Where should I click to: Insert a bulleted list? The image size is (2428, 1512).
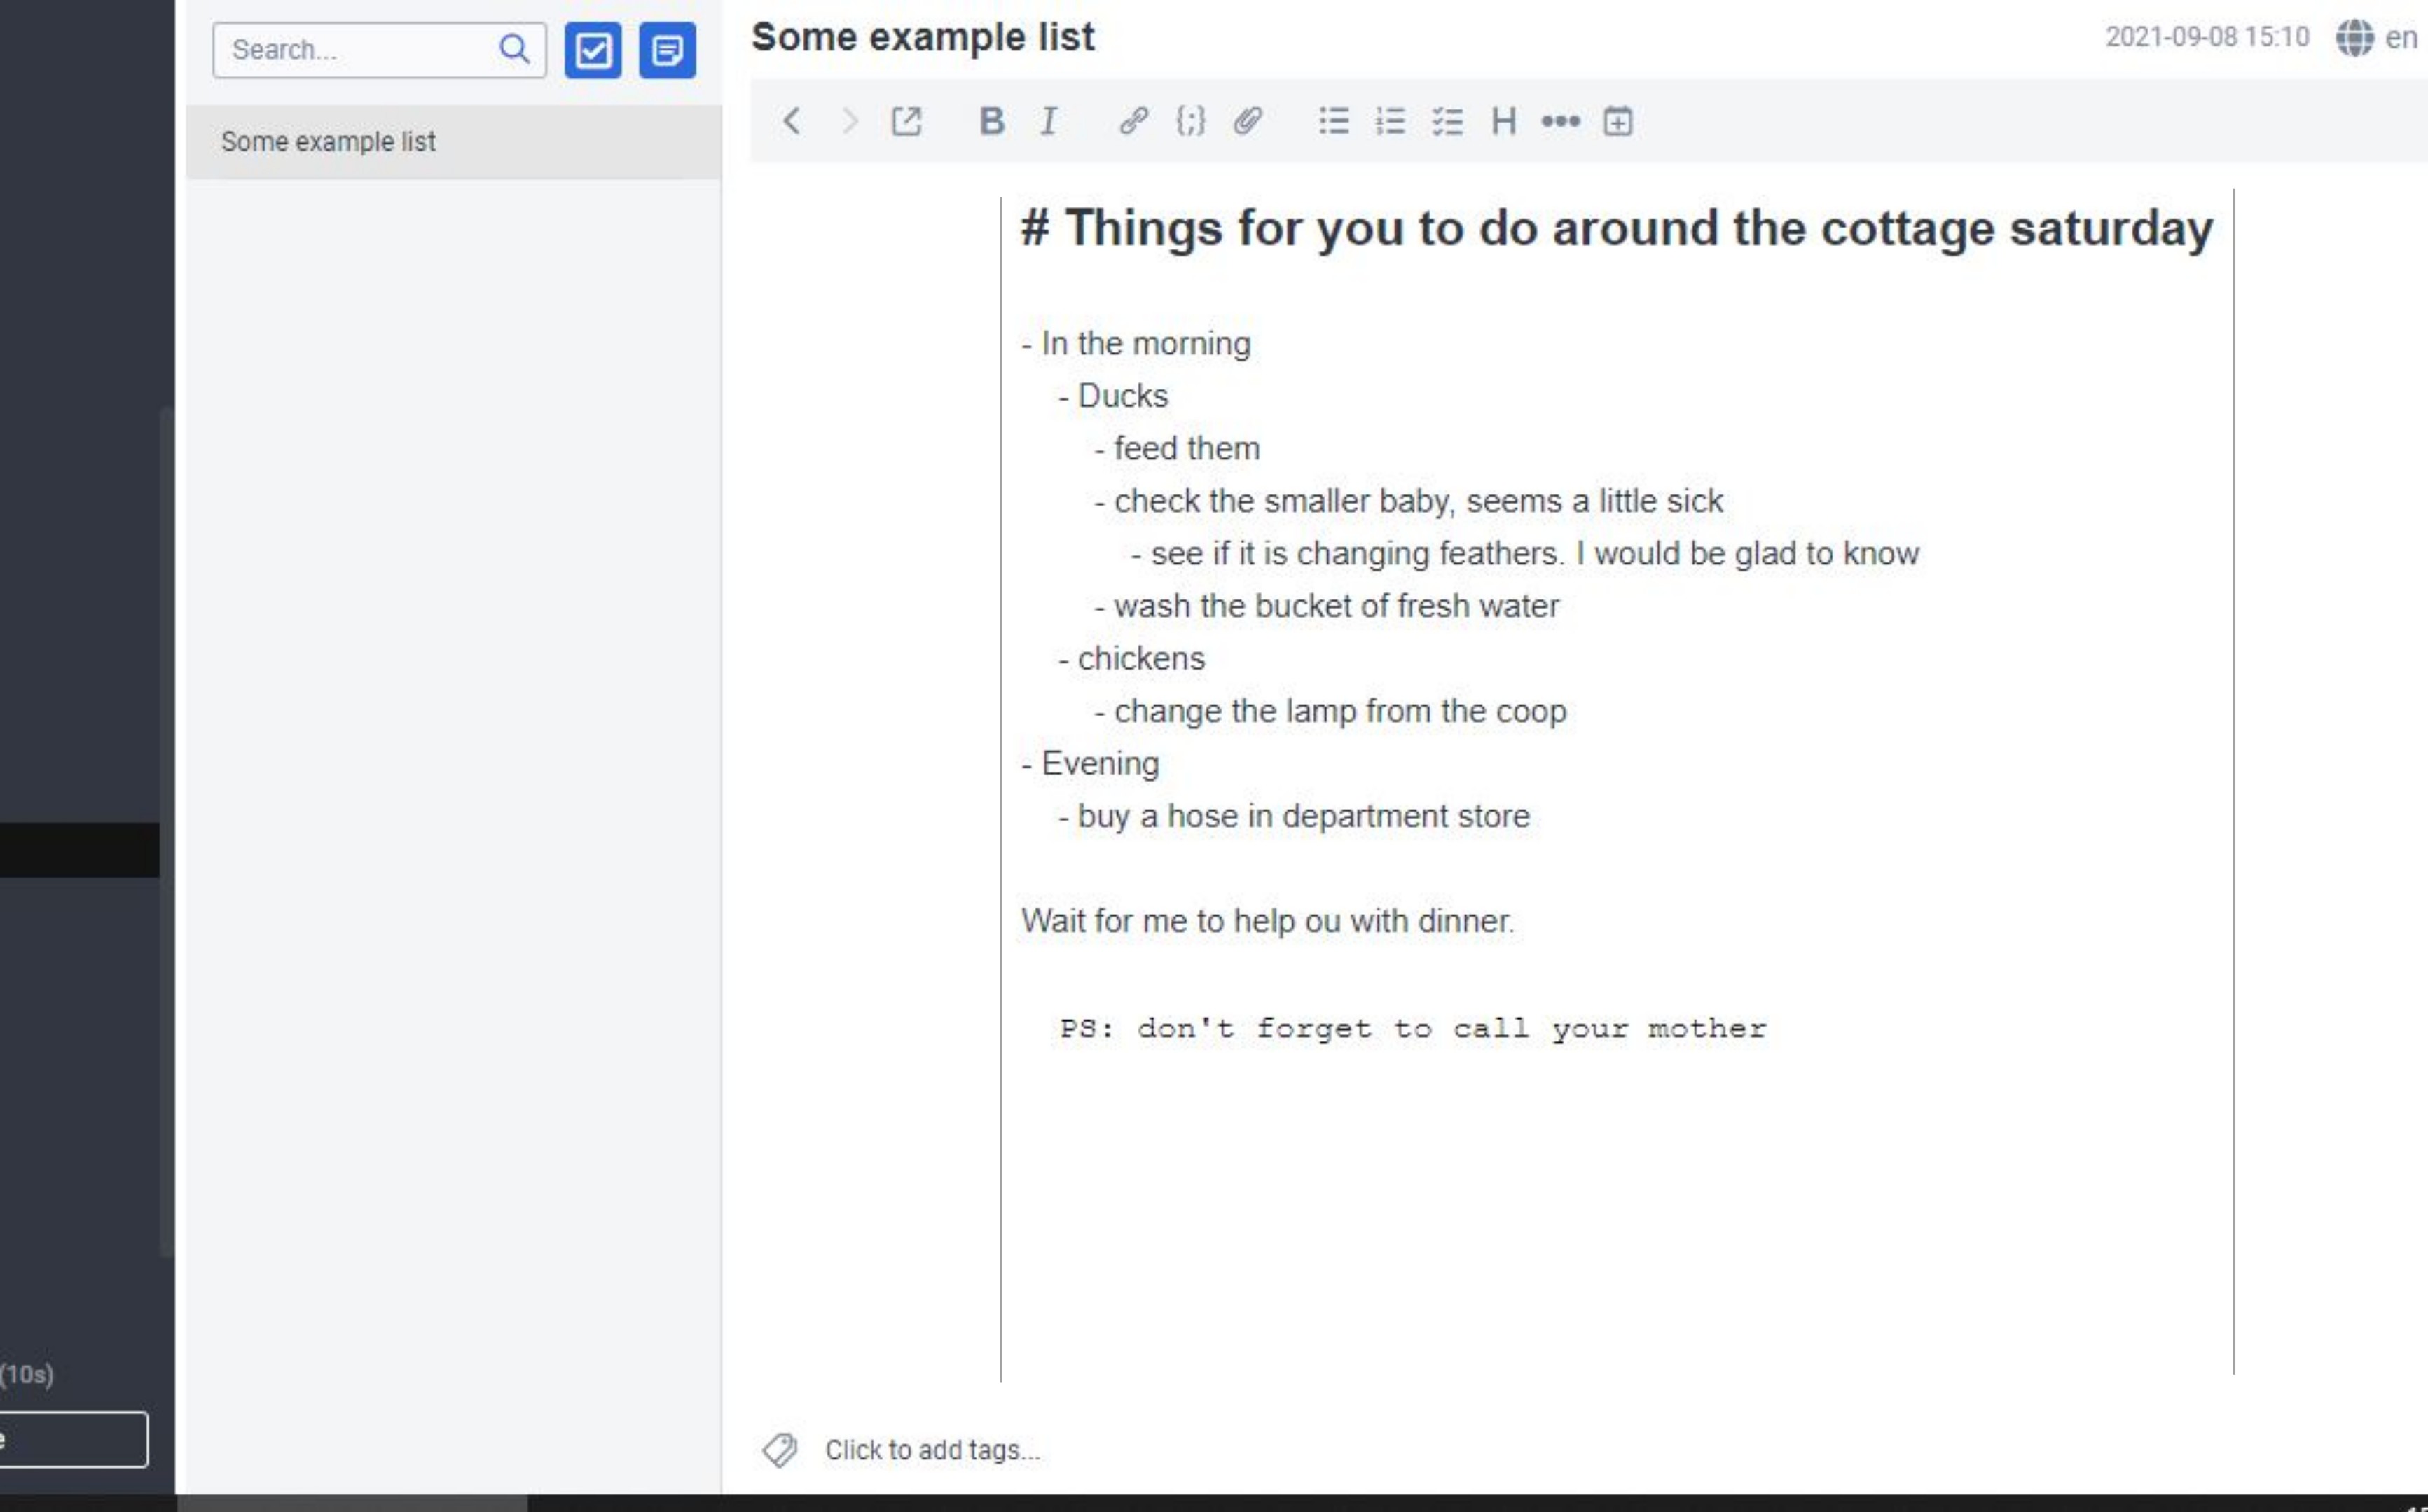1333,121
